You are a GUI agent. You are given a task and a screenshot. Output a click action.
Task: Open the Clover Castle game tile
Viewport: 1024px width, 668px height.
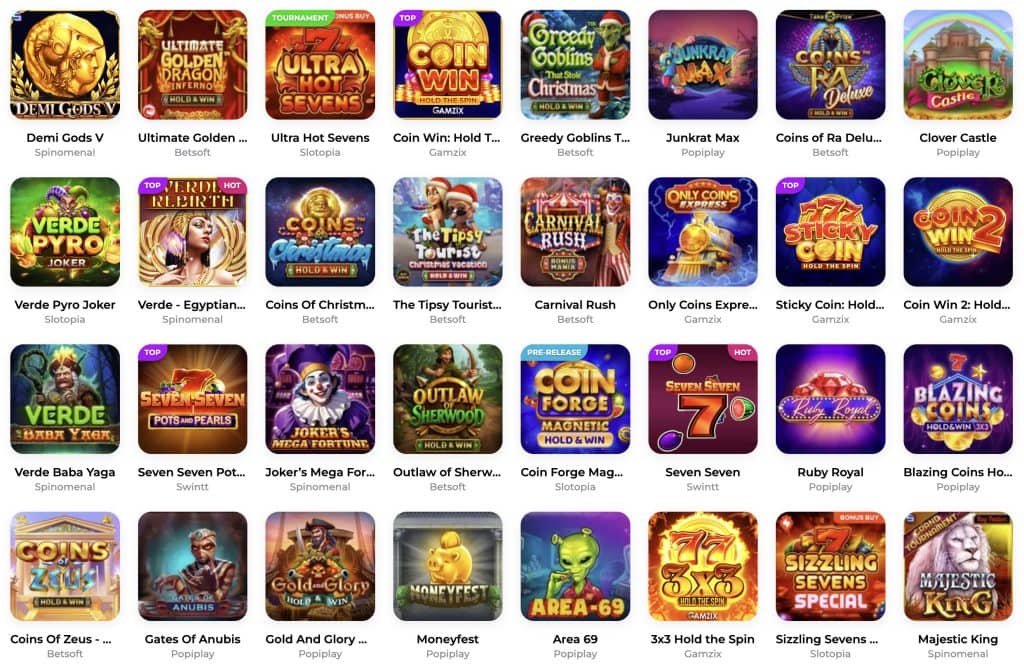coord(958,64)
